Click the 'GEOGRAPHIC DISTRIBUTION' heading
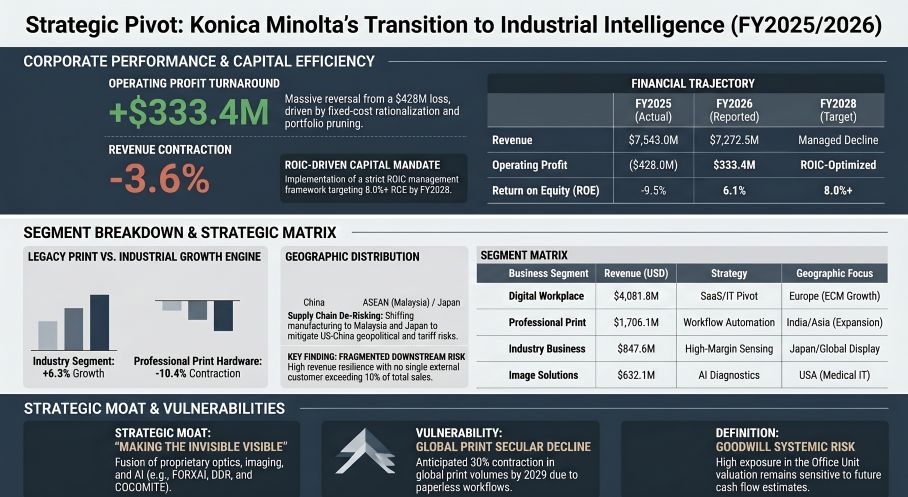 tap(352, 257)
